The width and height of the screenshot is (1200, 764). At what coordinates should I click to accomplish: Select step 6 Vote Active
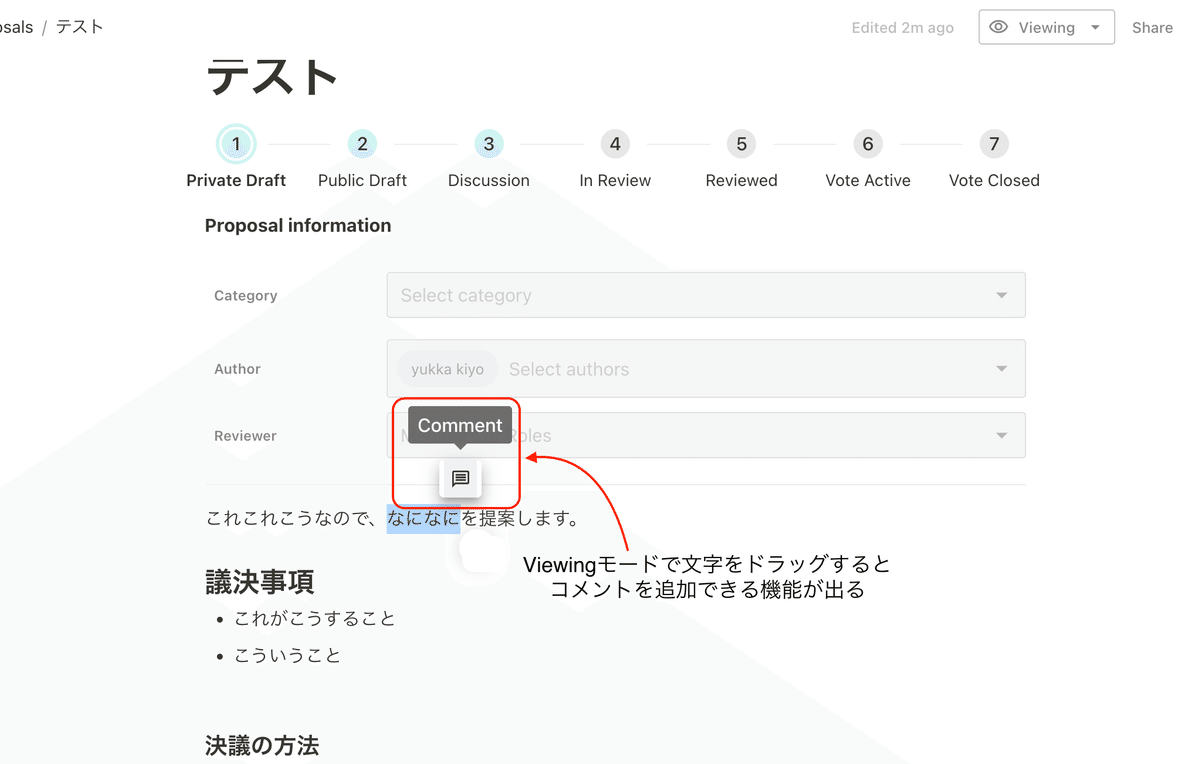coord(867,143)
